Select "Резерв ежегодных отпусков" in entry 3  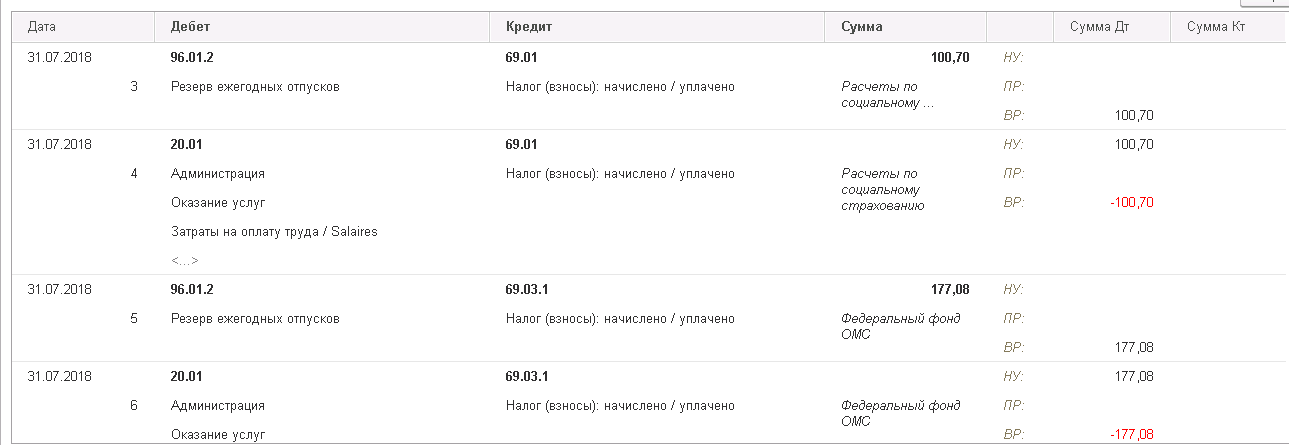pyautogui.click(x=255, y=87)
